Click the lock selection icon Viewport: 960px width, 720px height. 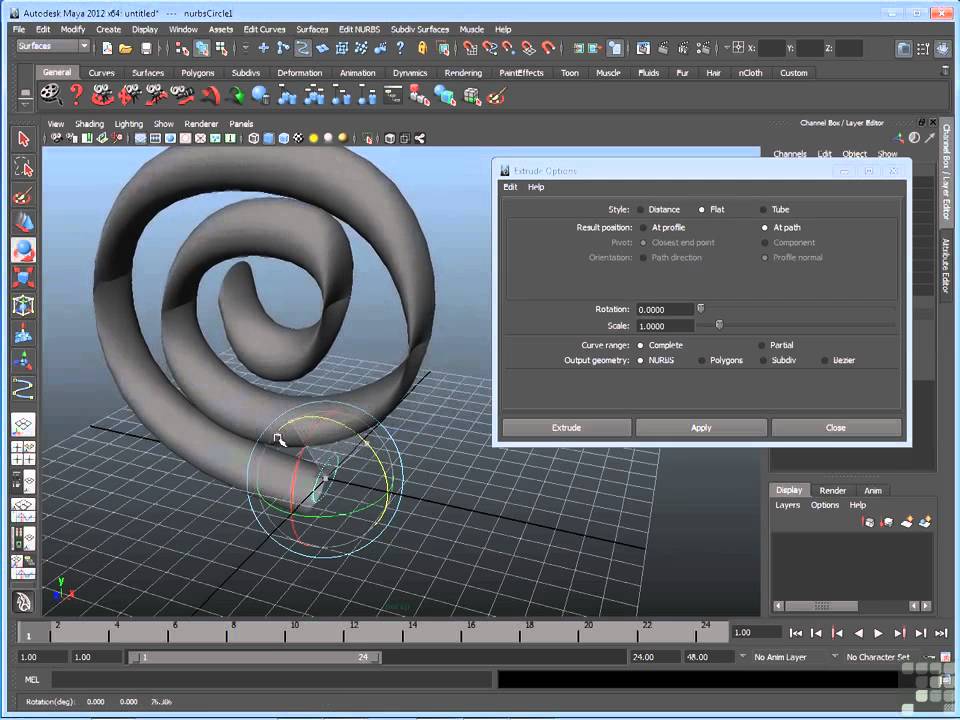(x=422, y=48)
